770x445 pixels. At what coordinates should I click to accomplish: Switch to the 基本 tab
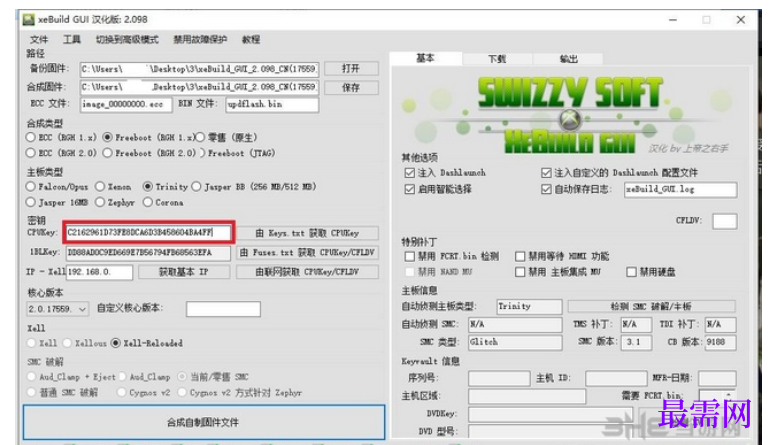click(x=425, y=58)
